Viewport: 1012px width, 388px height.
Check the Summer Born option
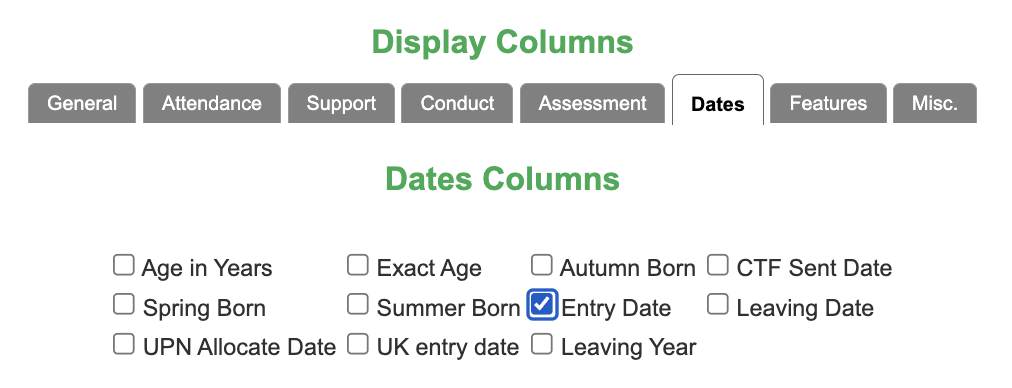[x=358, y=305]
